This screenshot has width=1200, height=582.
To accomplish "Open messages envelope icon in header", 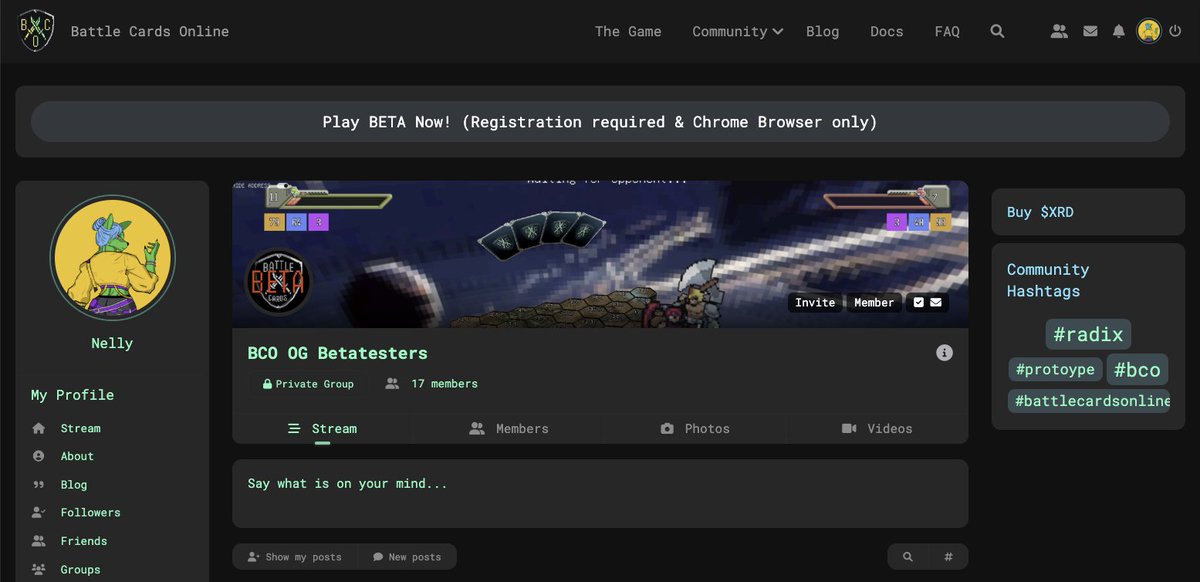I will 1090,31.
